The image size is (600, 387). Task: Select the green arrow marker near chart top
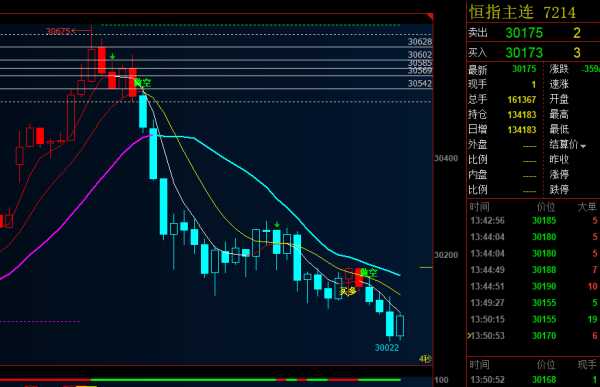pyautogui.click(x=112, y=57)
